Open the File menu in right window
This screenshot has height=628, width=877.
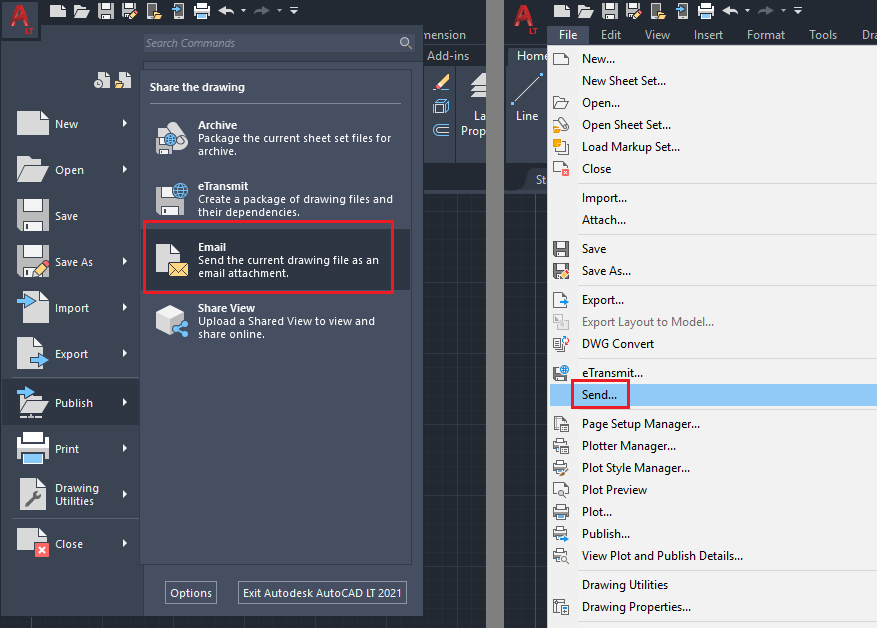click(x=568, y=35)
